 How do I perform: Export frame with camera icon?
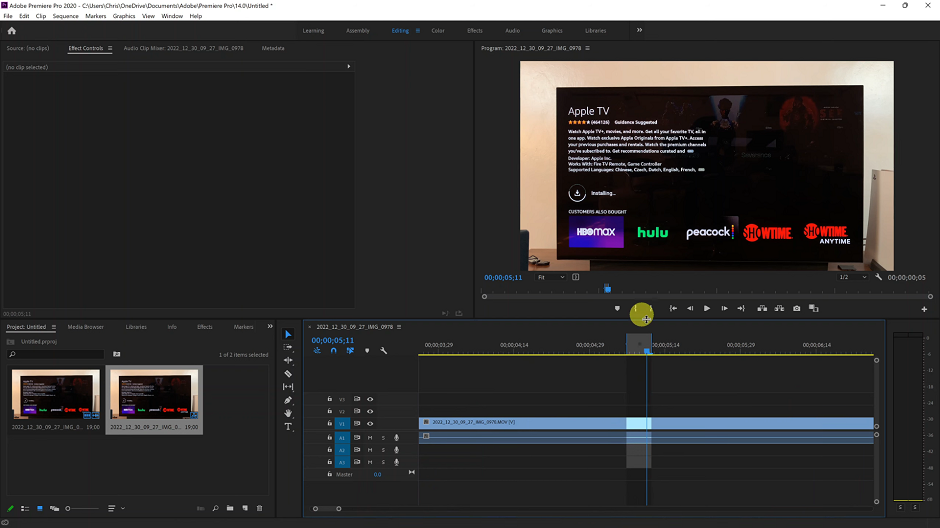click(x=797, y=309)
